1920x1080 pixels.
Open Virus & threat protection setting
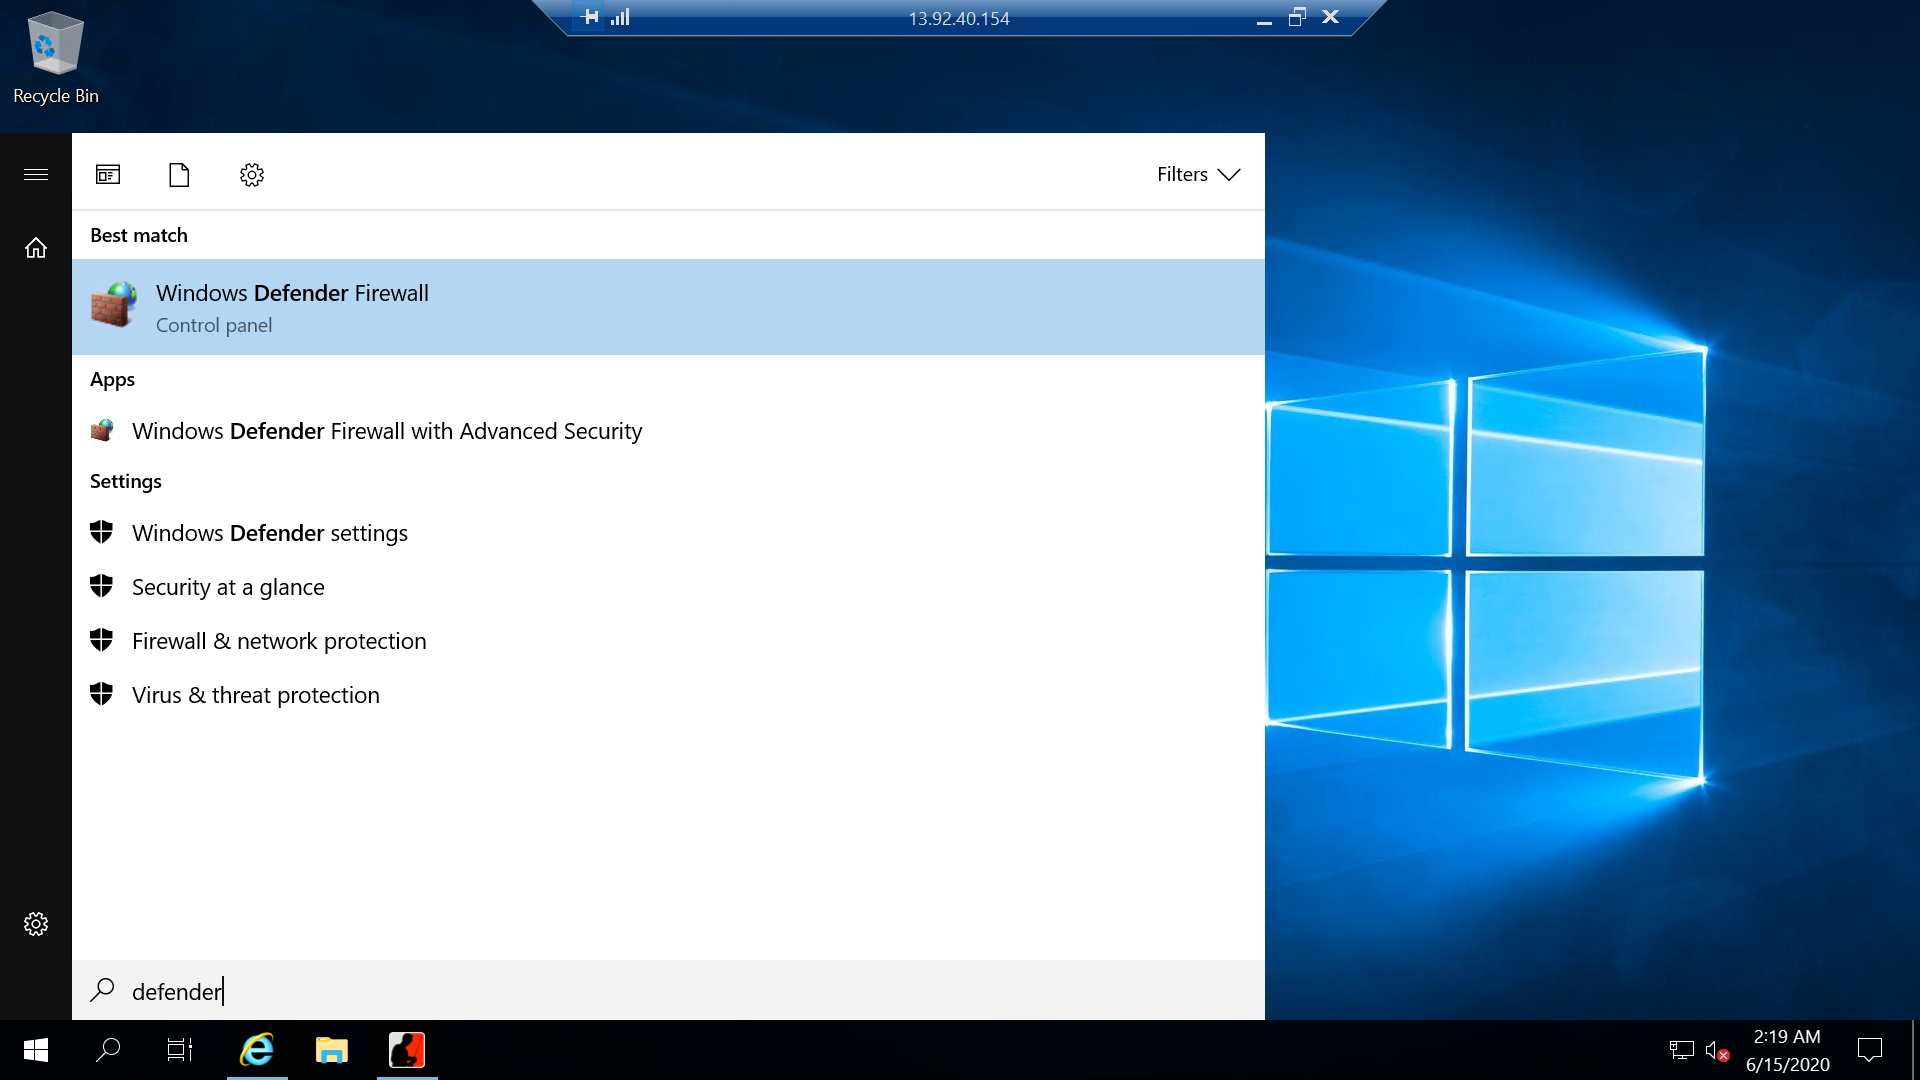pyautogui.click(x=668, y=695)
